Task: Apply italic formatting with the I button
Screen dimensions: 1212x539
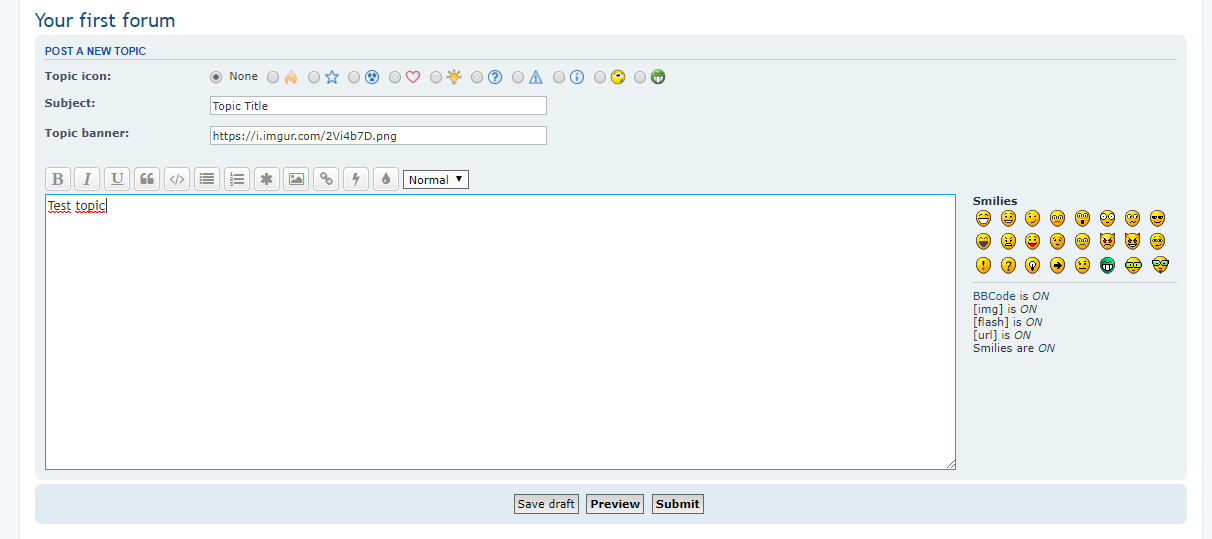Action: [88, 179]
